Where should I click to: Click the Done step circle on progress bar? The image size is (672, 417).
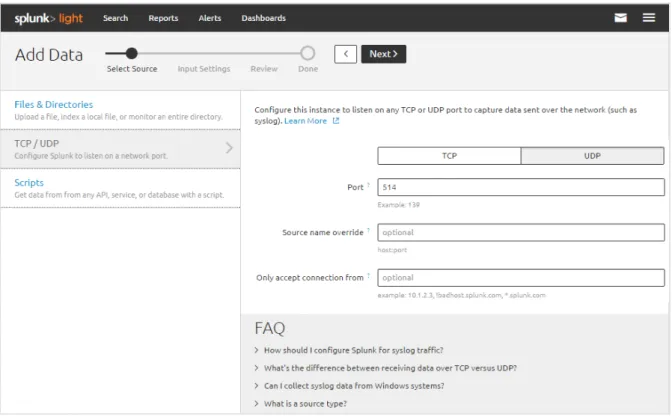307,53
